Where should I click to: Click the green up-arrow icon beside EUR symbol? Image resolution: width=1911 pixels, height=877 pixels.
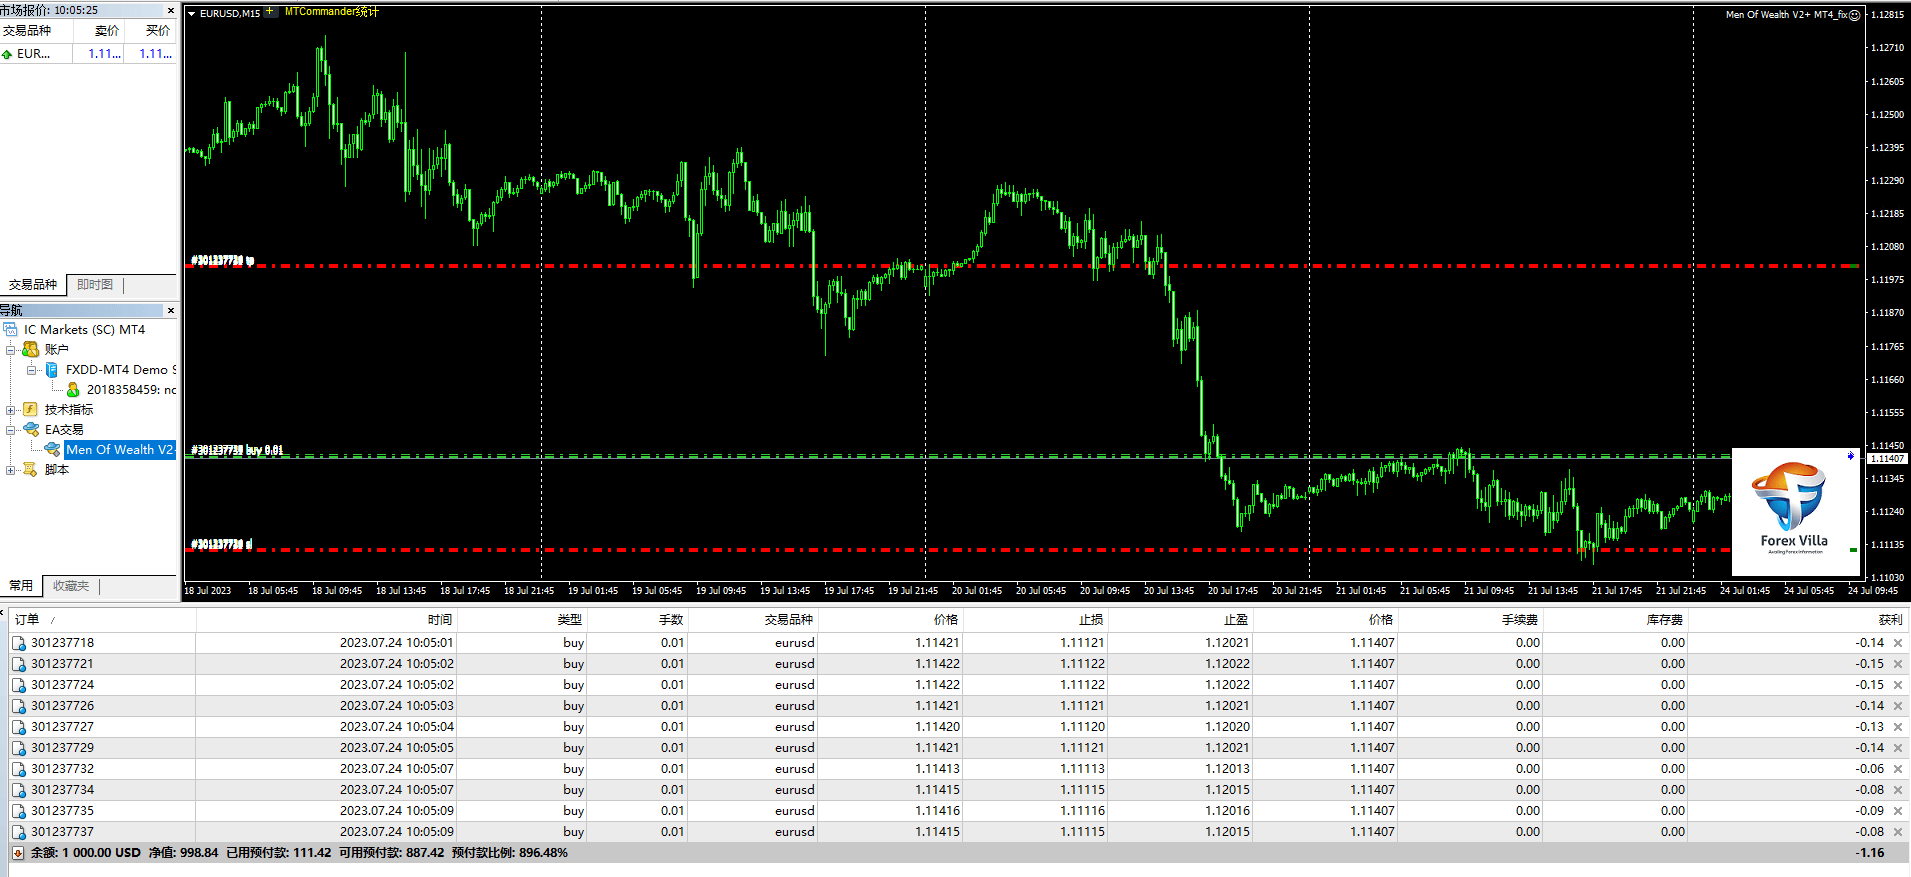click(x=8, y=54)
